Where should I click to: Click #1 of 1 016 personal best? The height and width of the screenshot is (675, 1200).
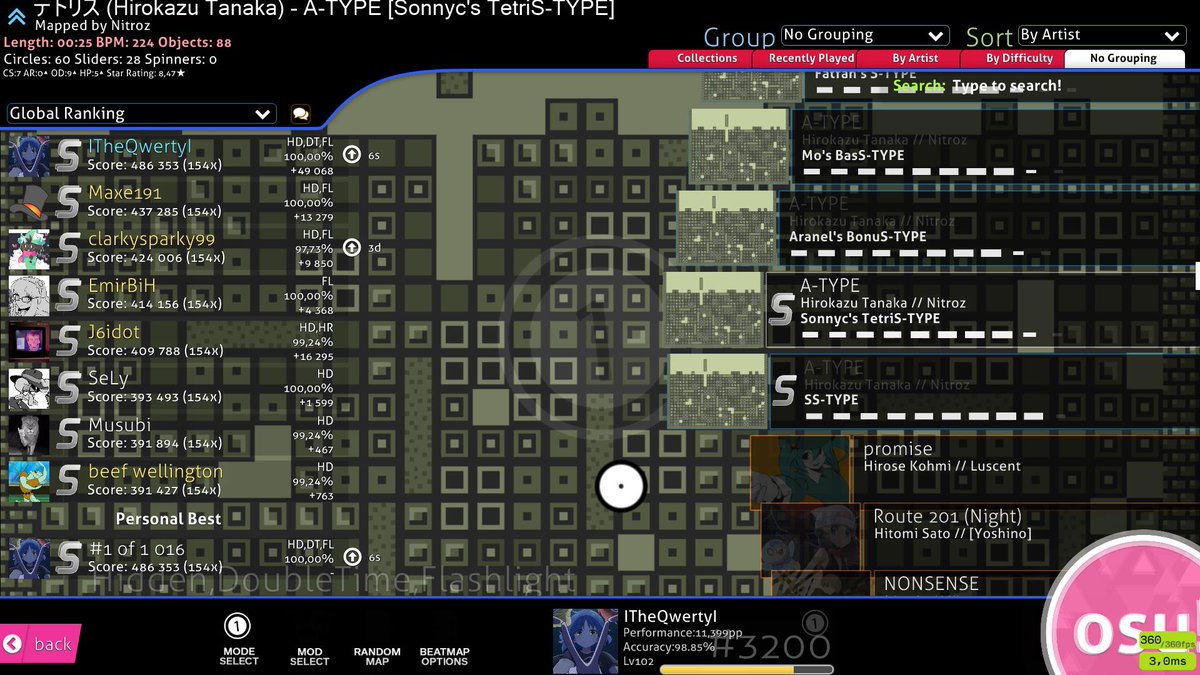coord(136,549)
